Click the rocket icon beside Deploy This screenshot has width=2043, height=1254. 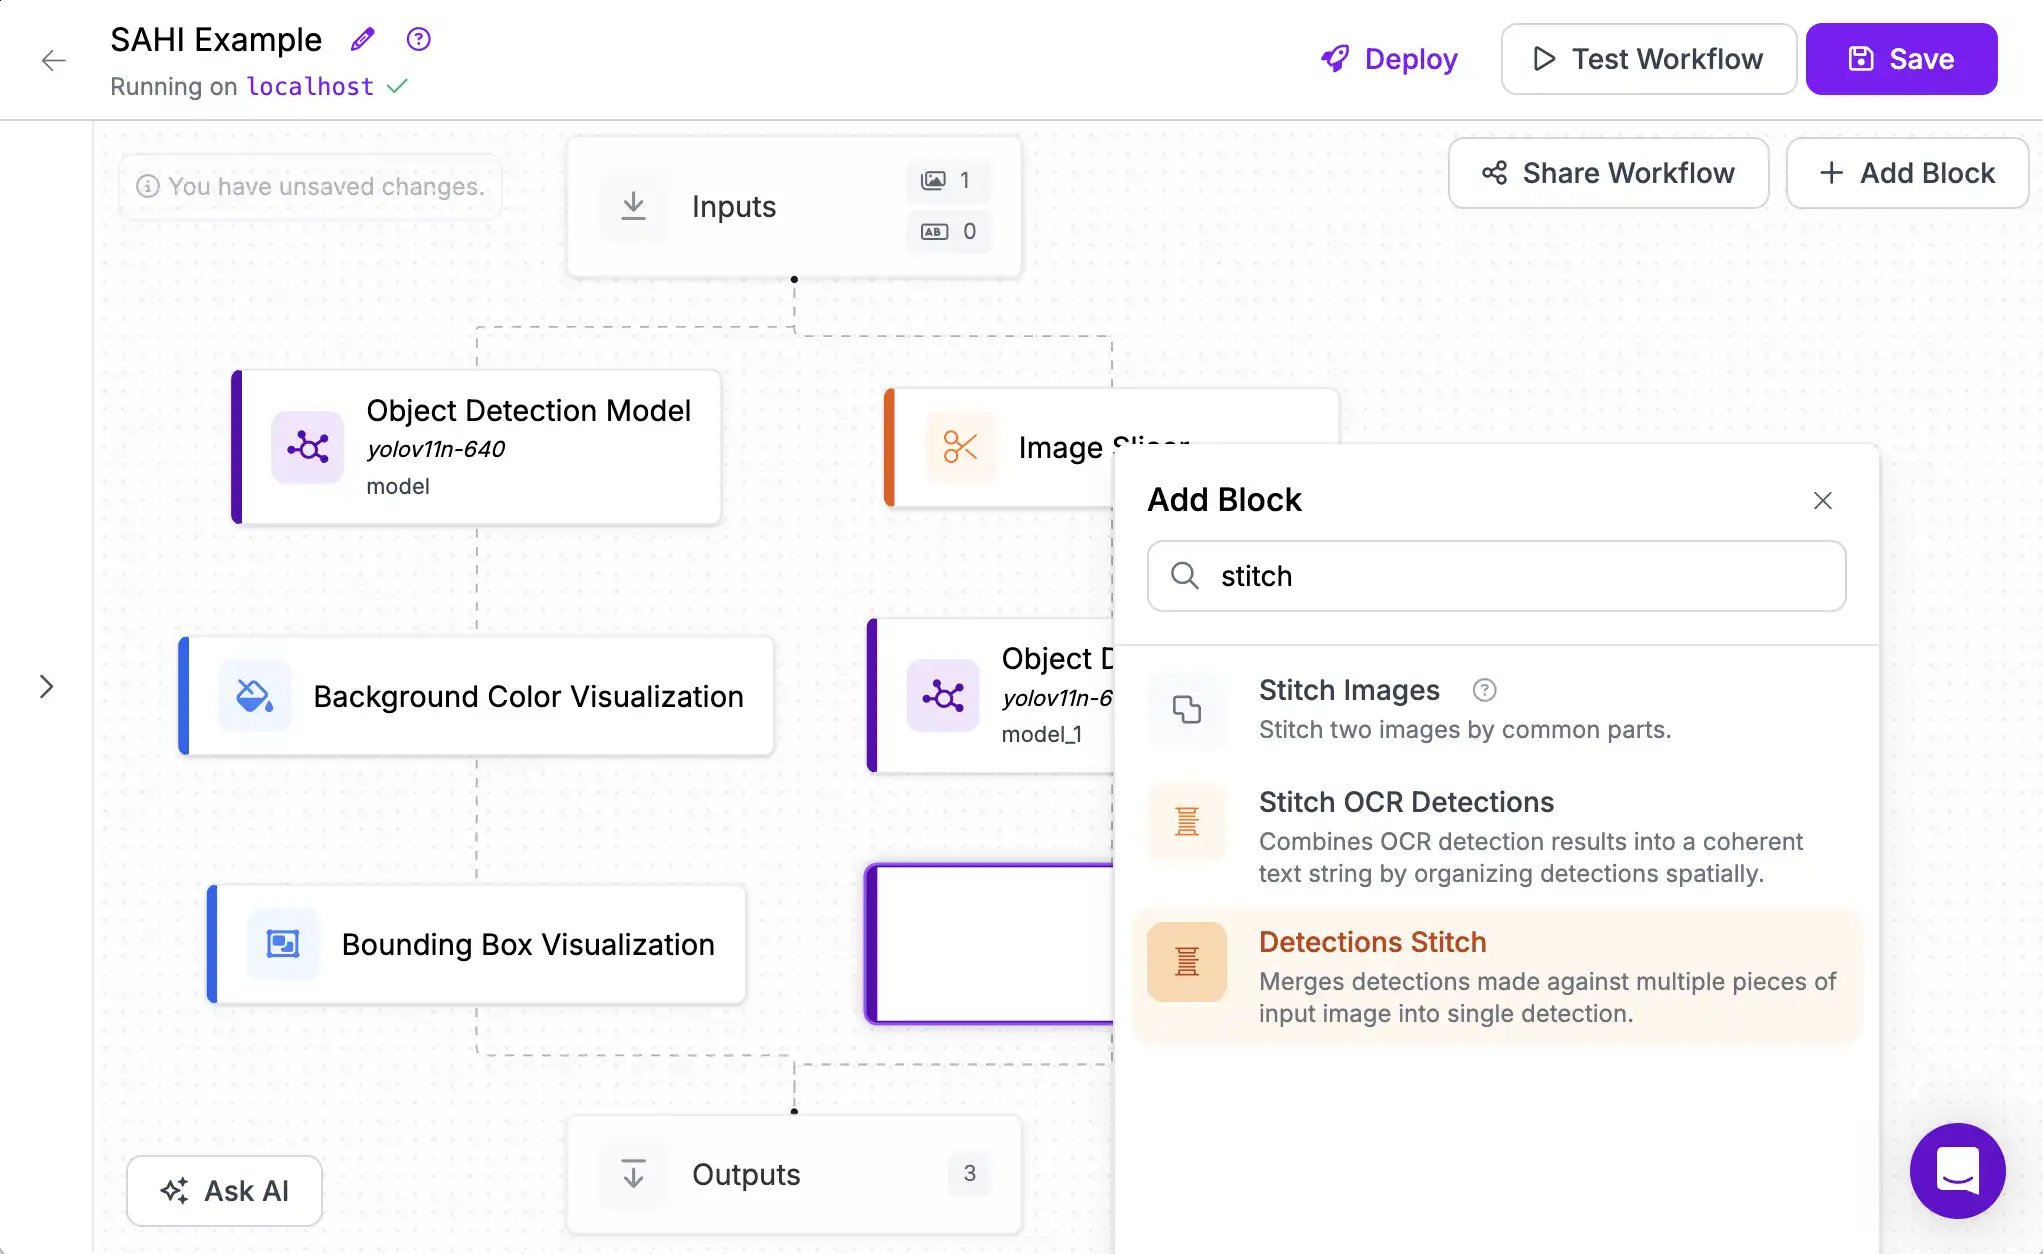coord(1335,59)
